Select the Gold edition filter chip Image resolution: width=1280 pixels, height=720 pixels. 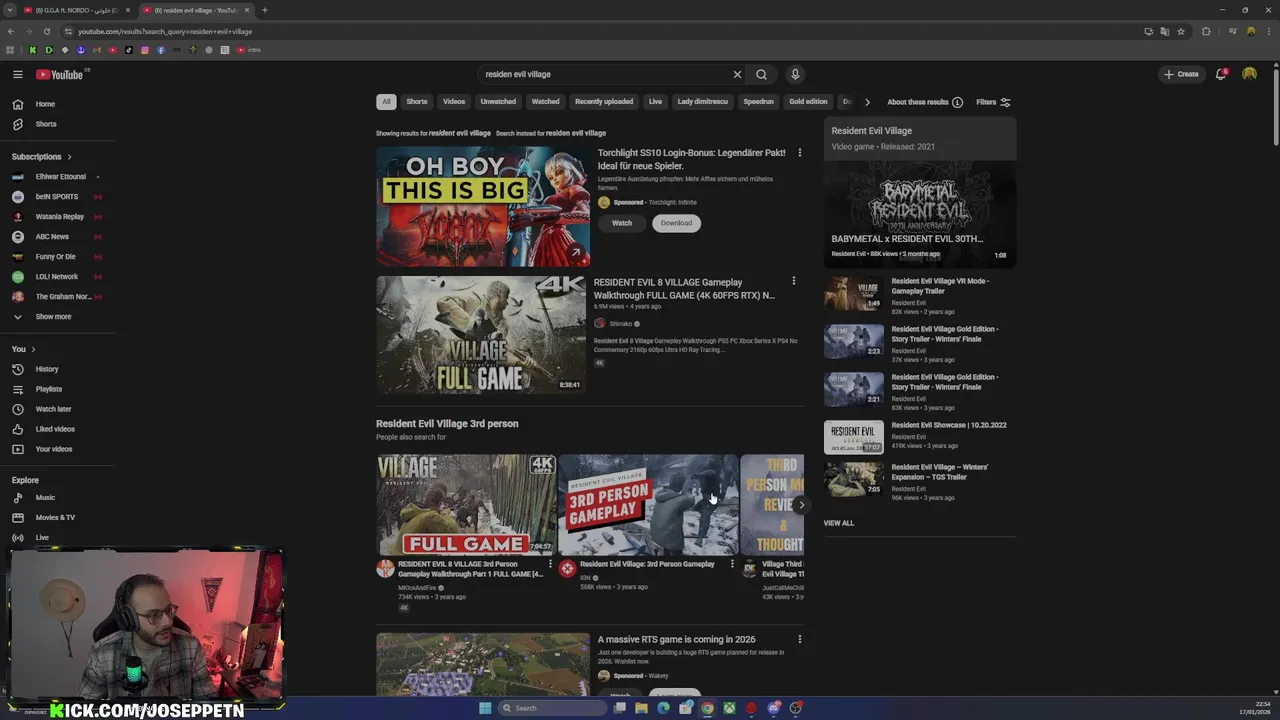808,101
